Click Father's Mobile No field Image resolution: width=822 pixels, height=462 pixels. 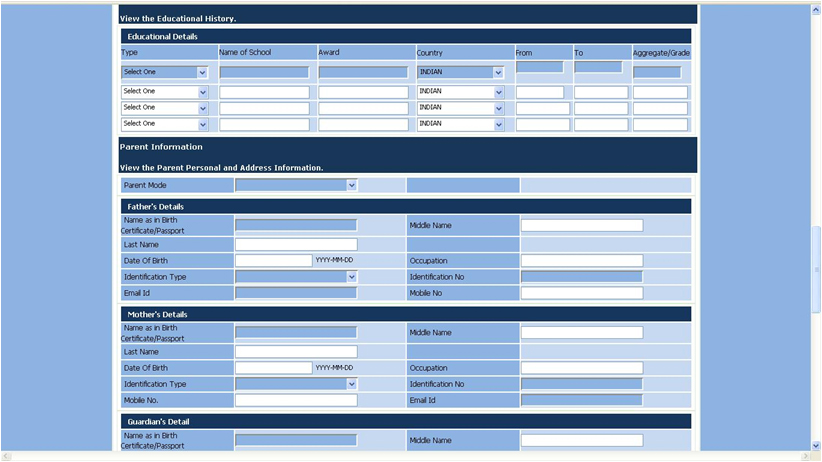[x=582, y=293]
